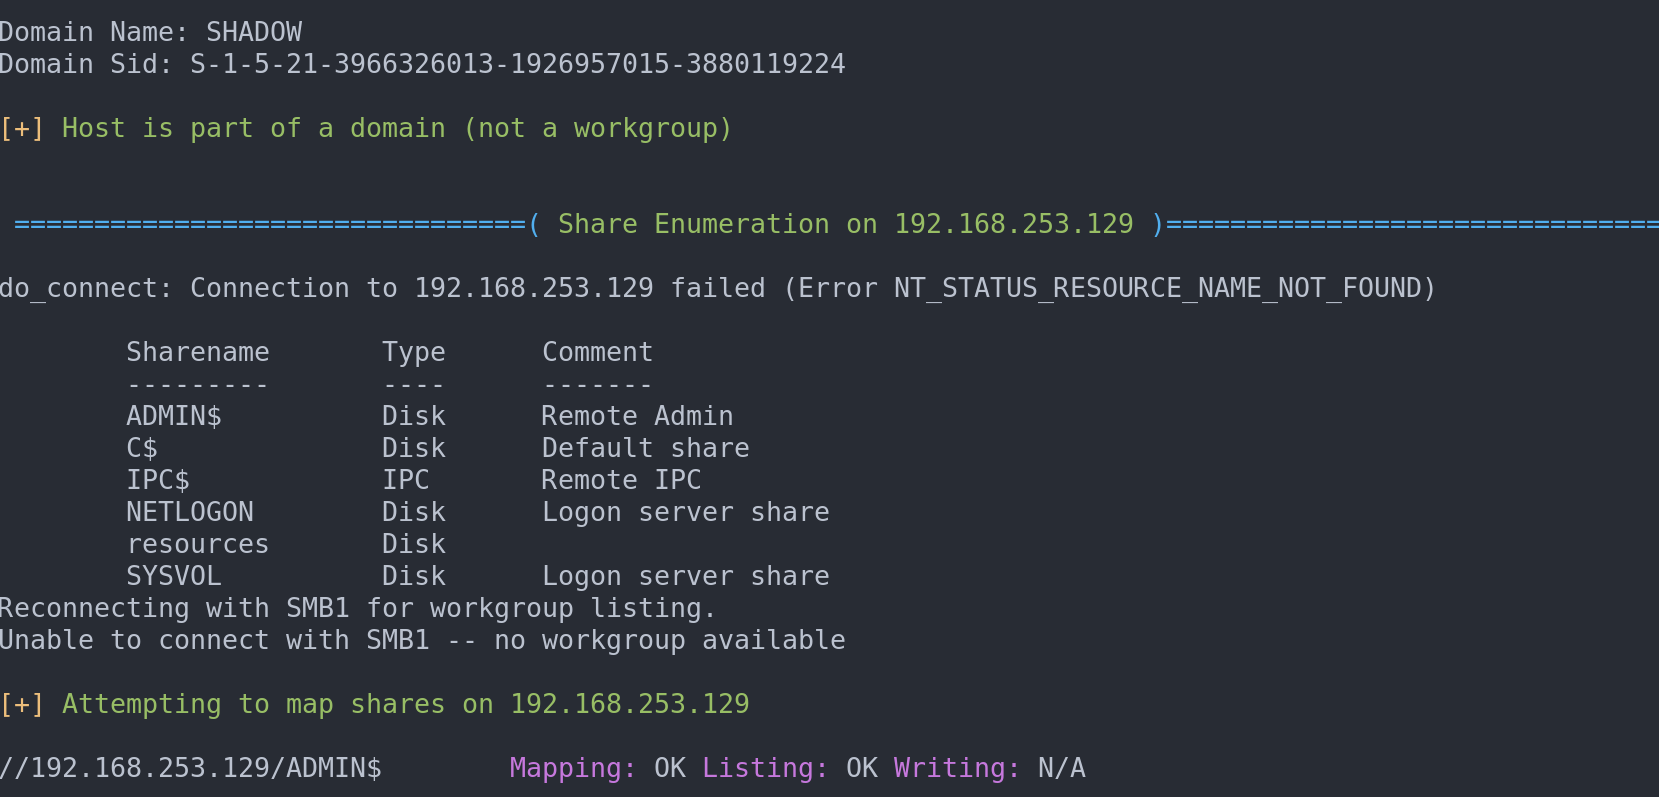The image size is (1659, 797).
Task: Click the Type column header
Action: pyautogui.click(x=413, y=353)
